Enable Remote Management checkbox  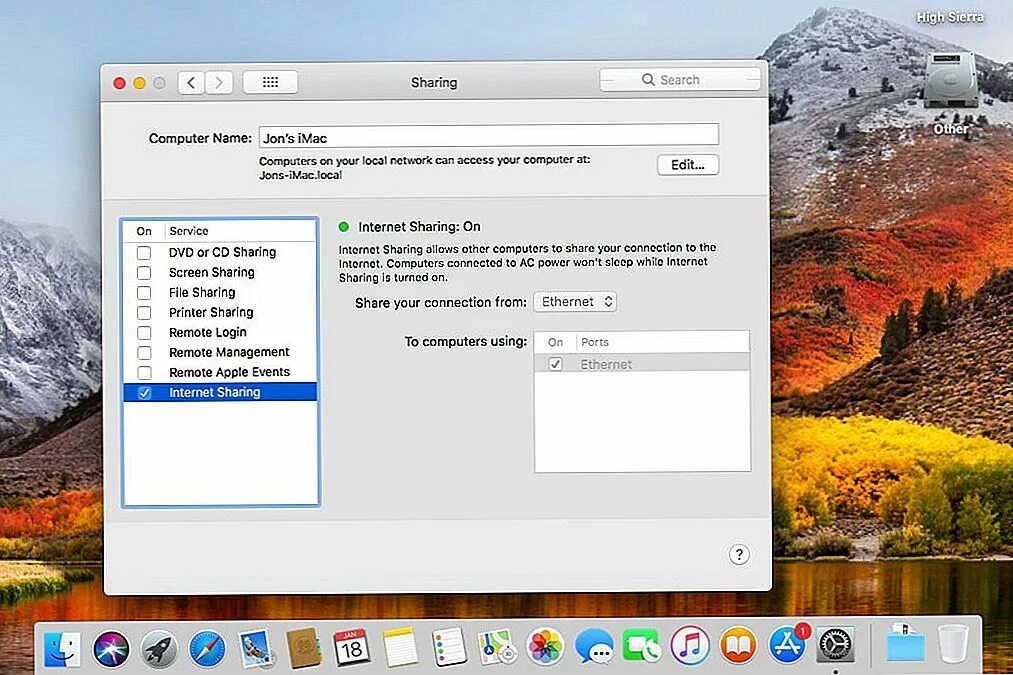[144, 353]
